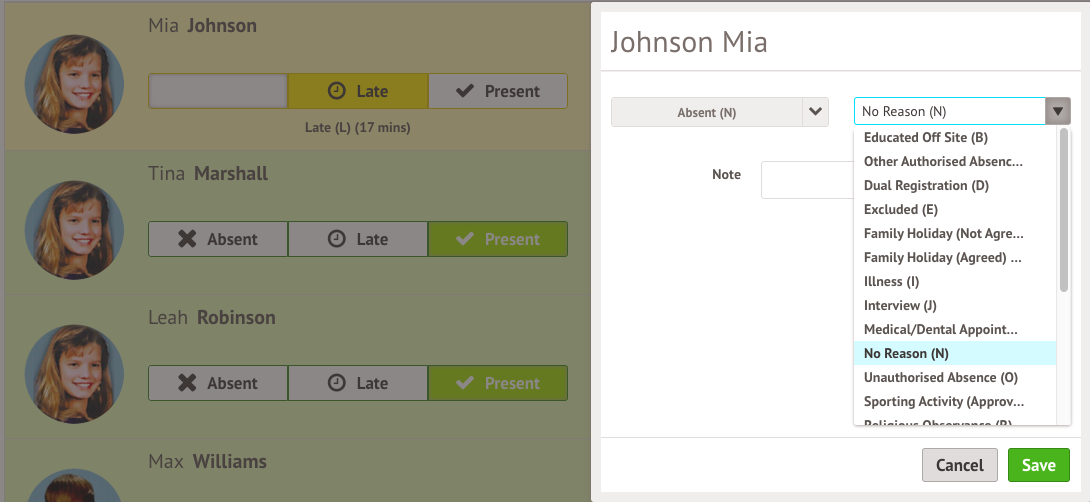
Task: Cancel the attendance edit dialog
Action: tap(959, 465)
